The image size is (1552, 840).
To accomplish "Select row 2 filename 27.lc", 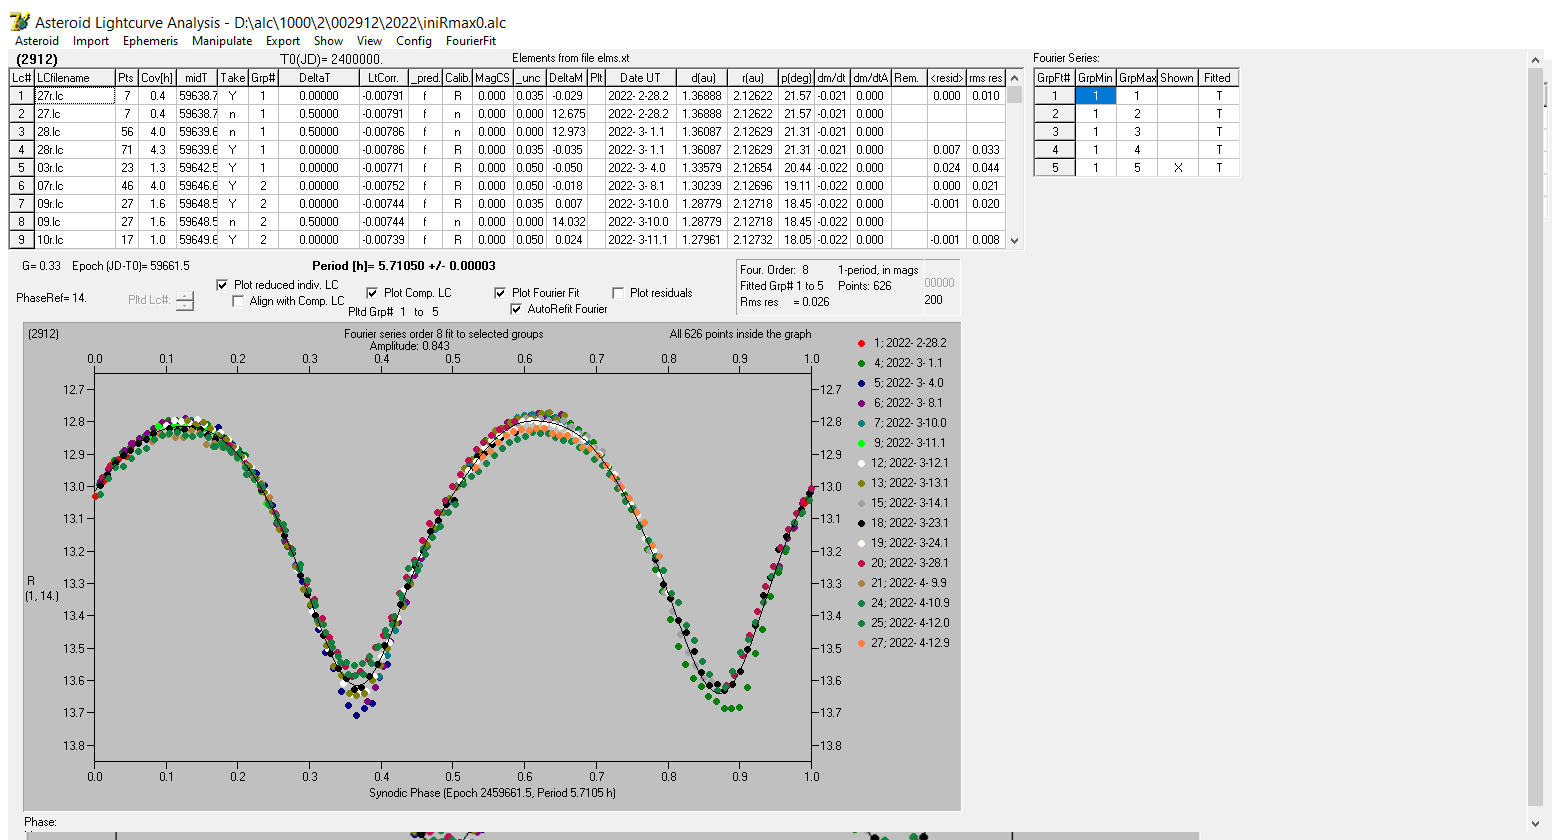I will (74, 114).
